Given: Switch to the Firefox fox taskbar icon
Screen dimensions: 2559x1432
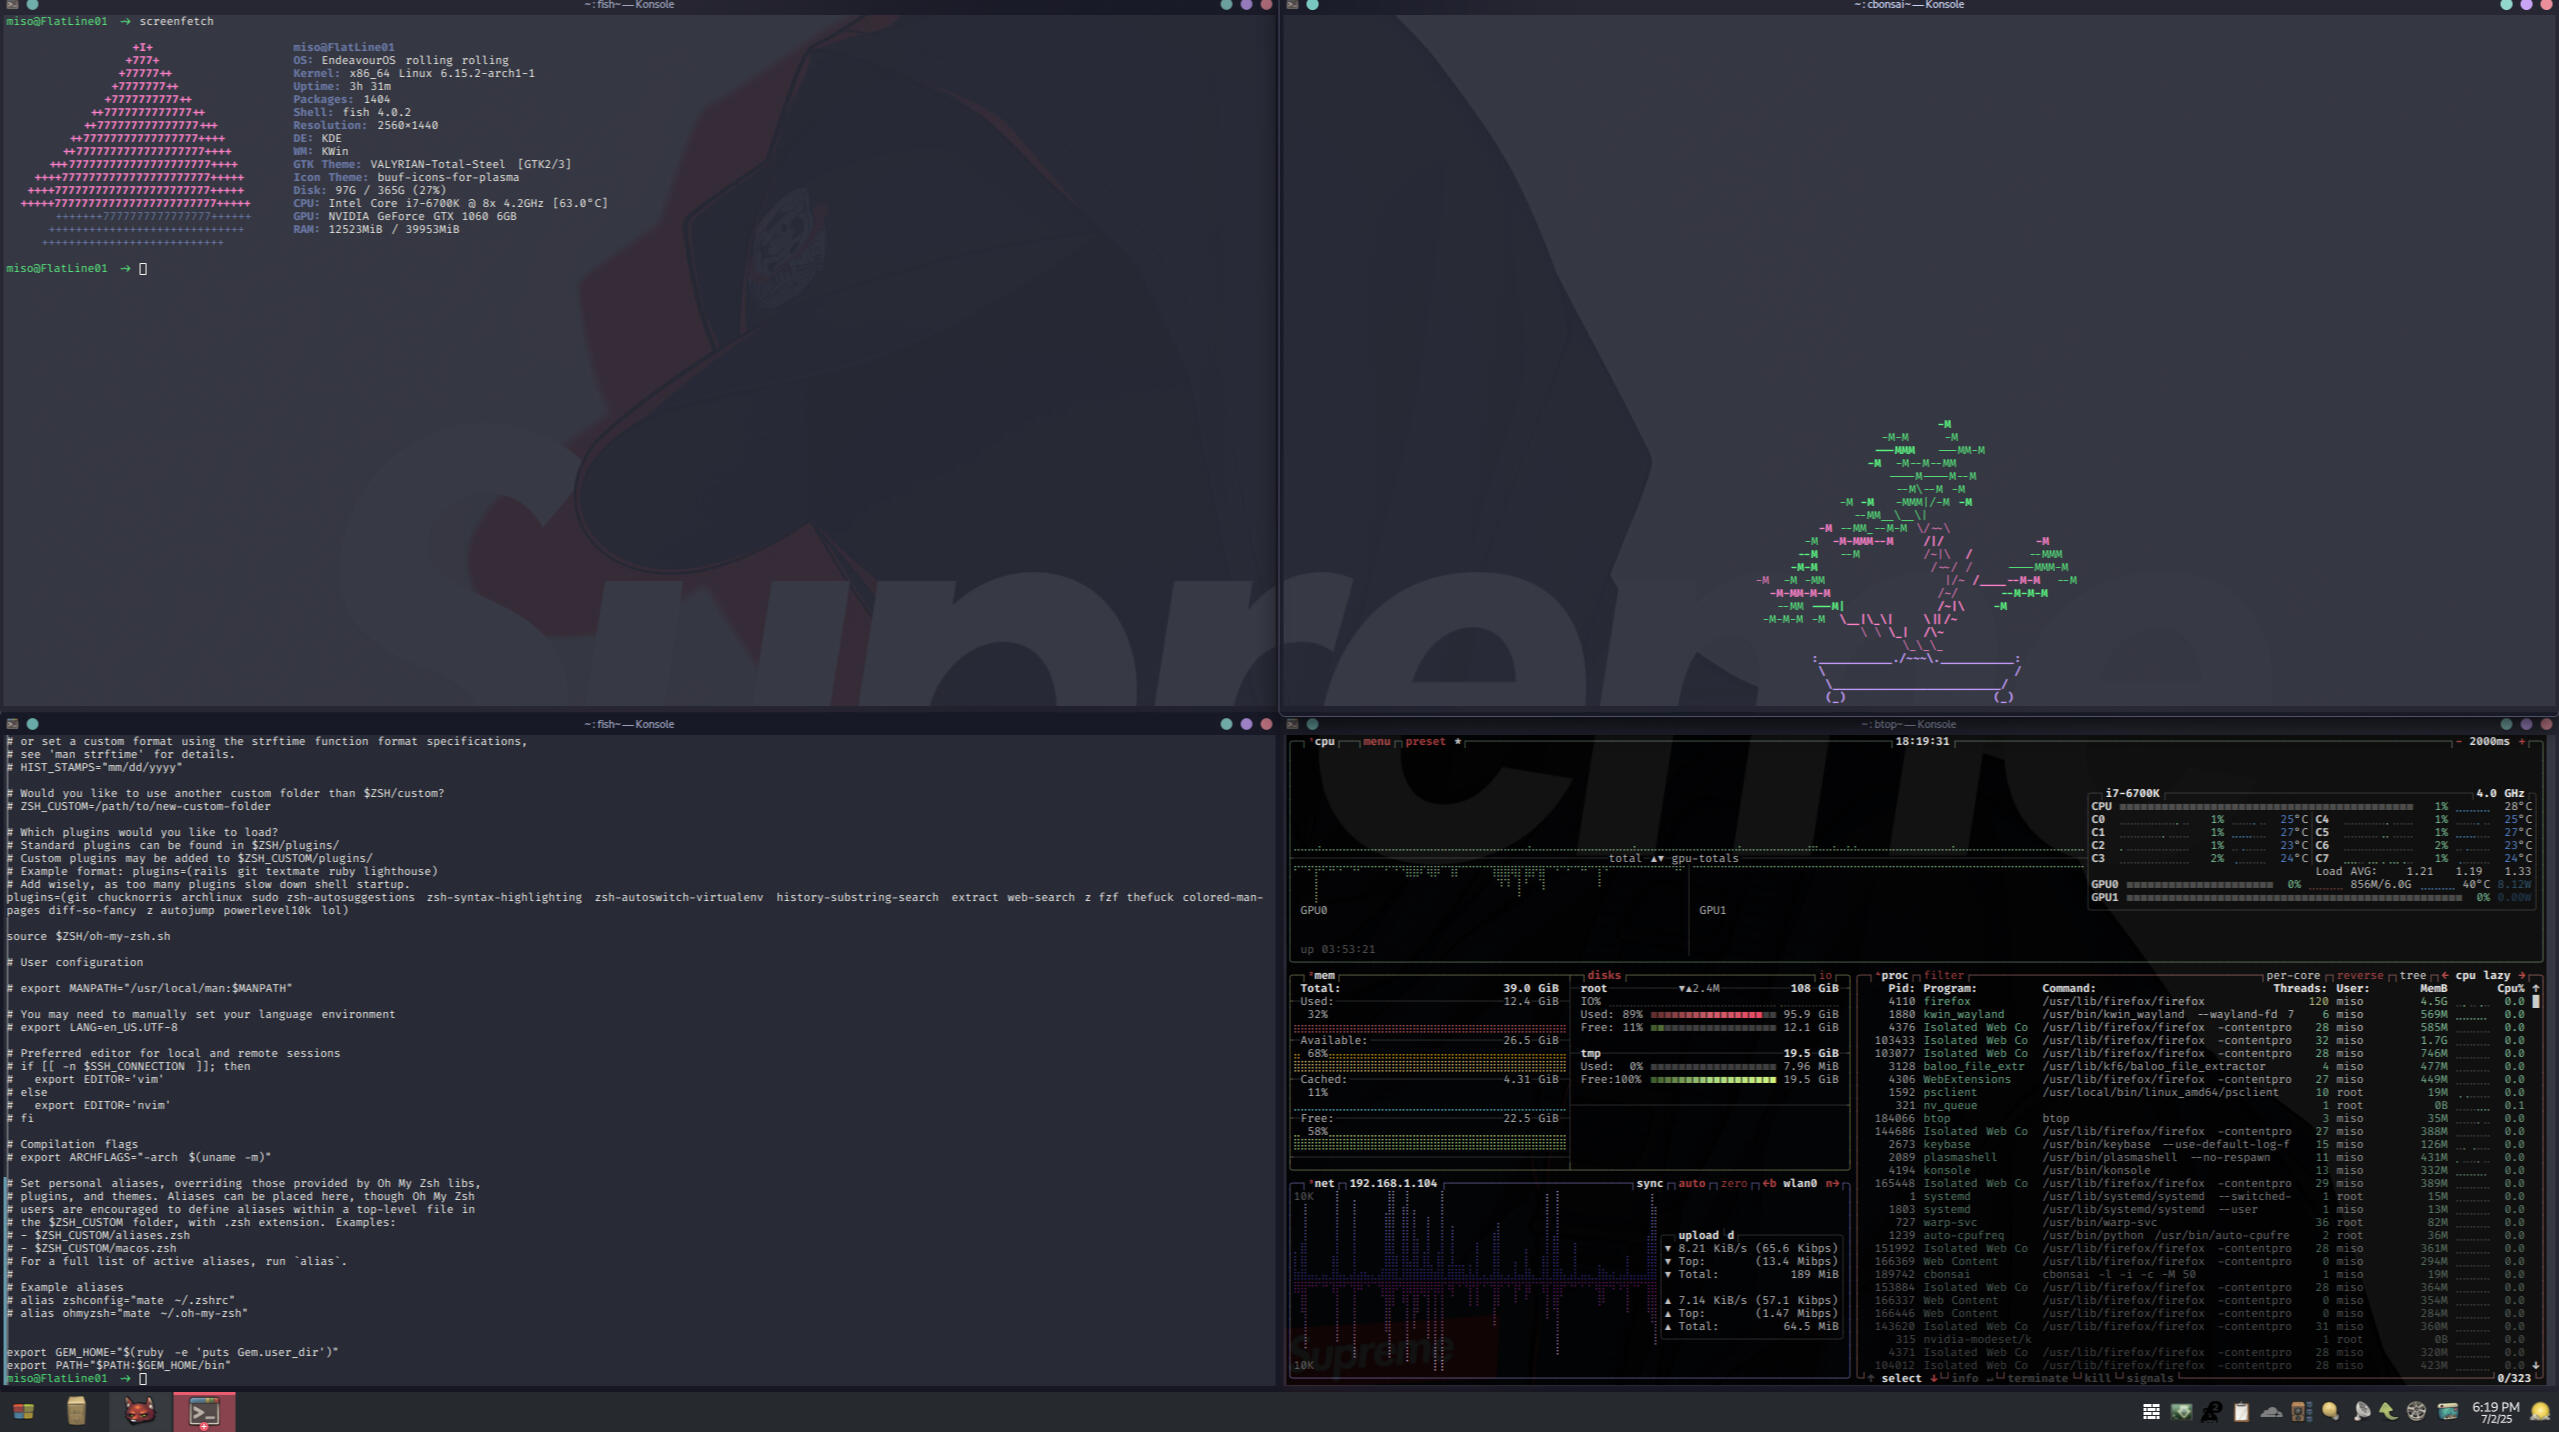Looking at the screenshot, I should tap(139, 1411).
